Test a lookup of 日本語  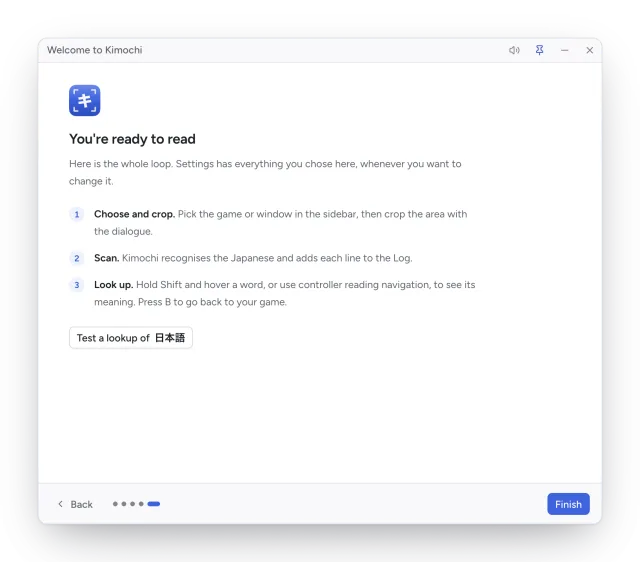[x=131, y=338]
